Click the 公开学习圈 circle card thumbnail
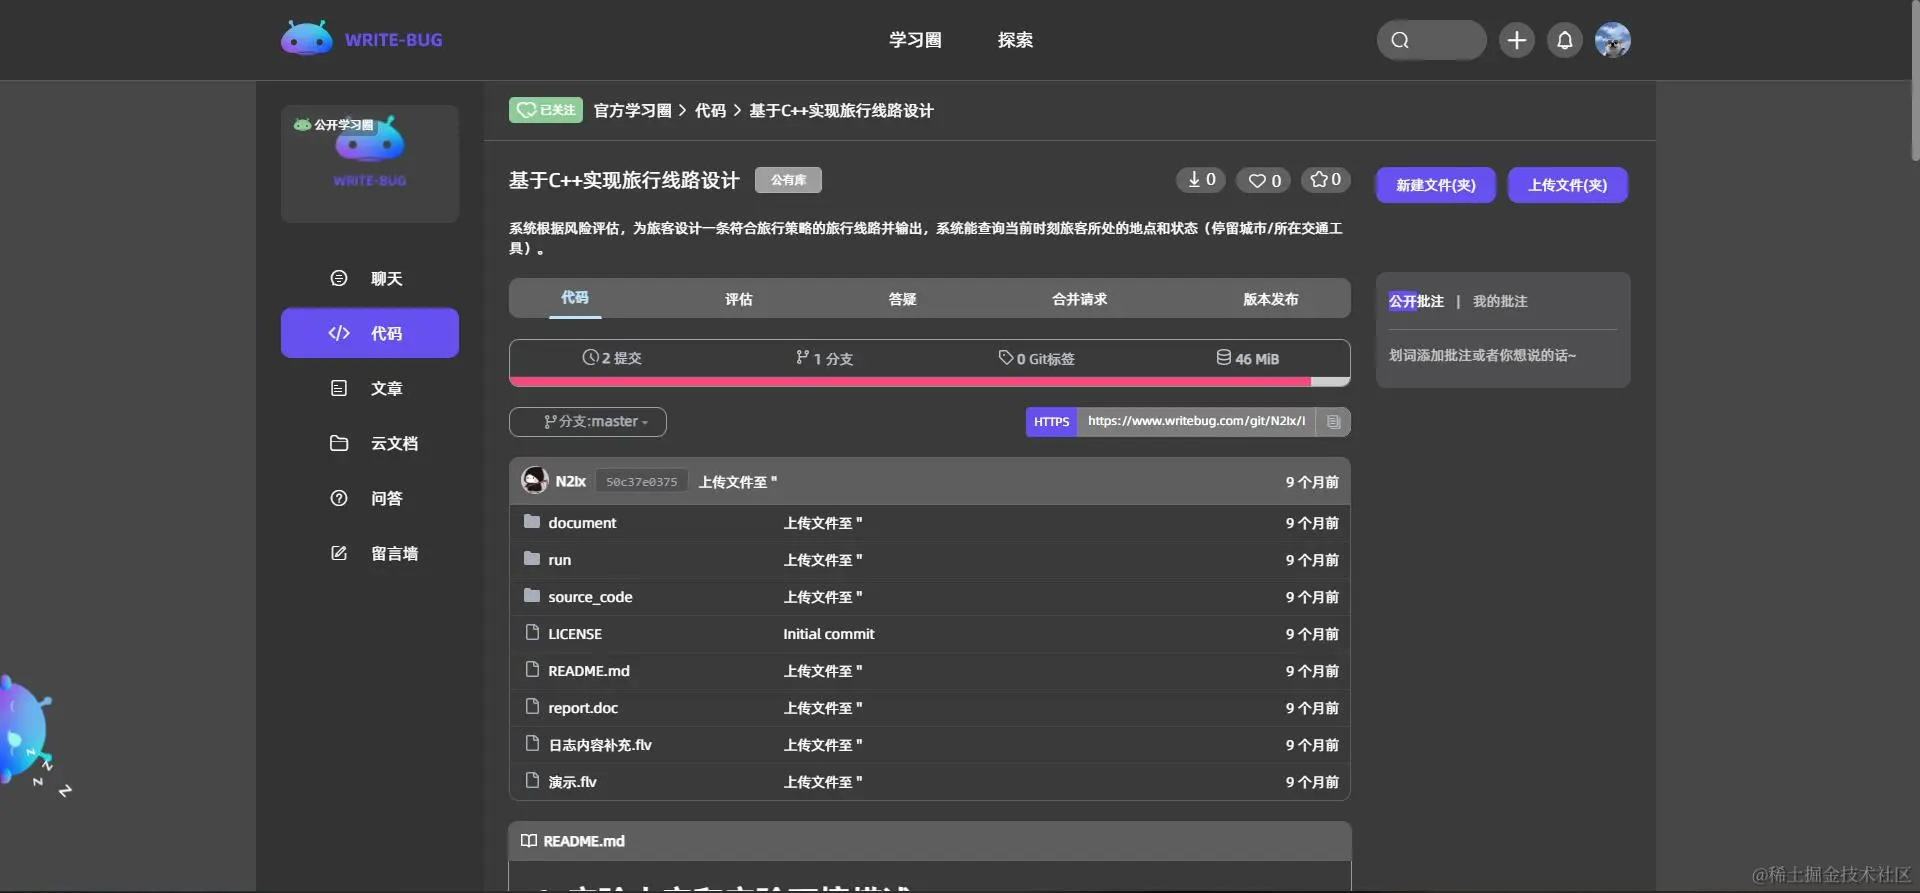This screenshot has width=1920, height=893. (x=370, y=164)
